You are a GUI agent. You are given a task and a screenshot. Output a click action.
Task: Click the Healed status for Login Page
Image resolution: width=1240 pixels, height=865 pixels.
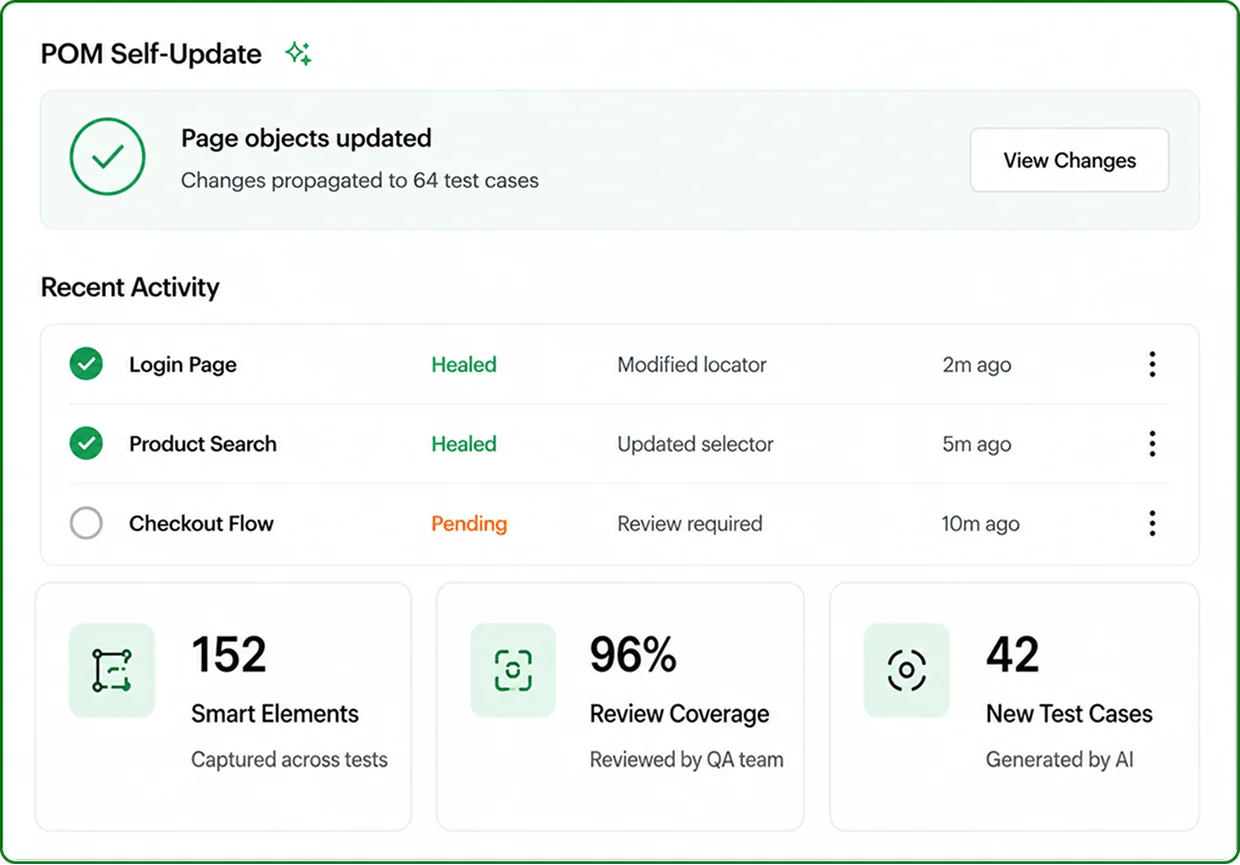pos(464,365)
